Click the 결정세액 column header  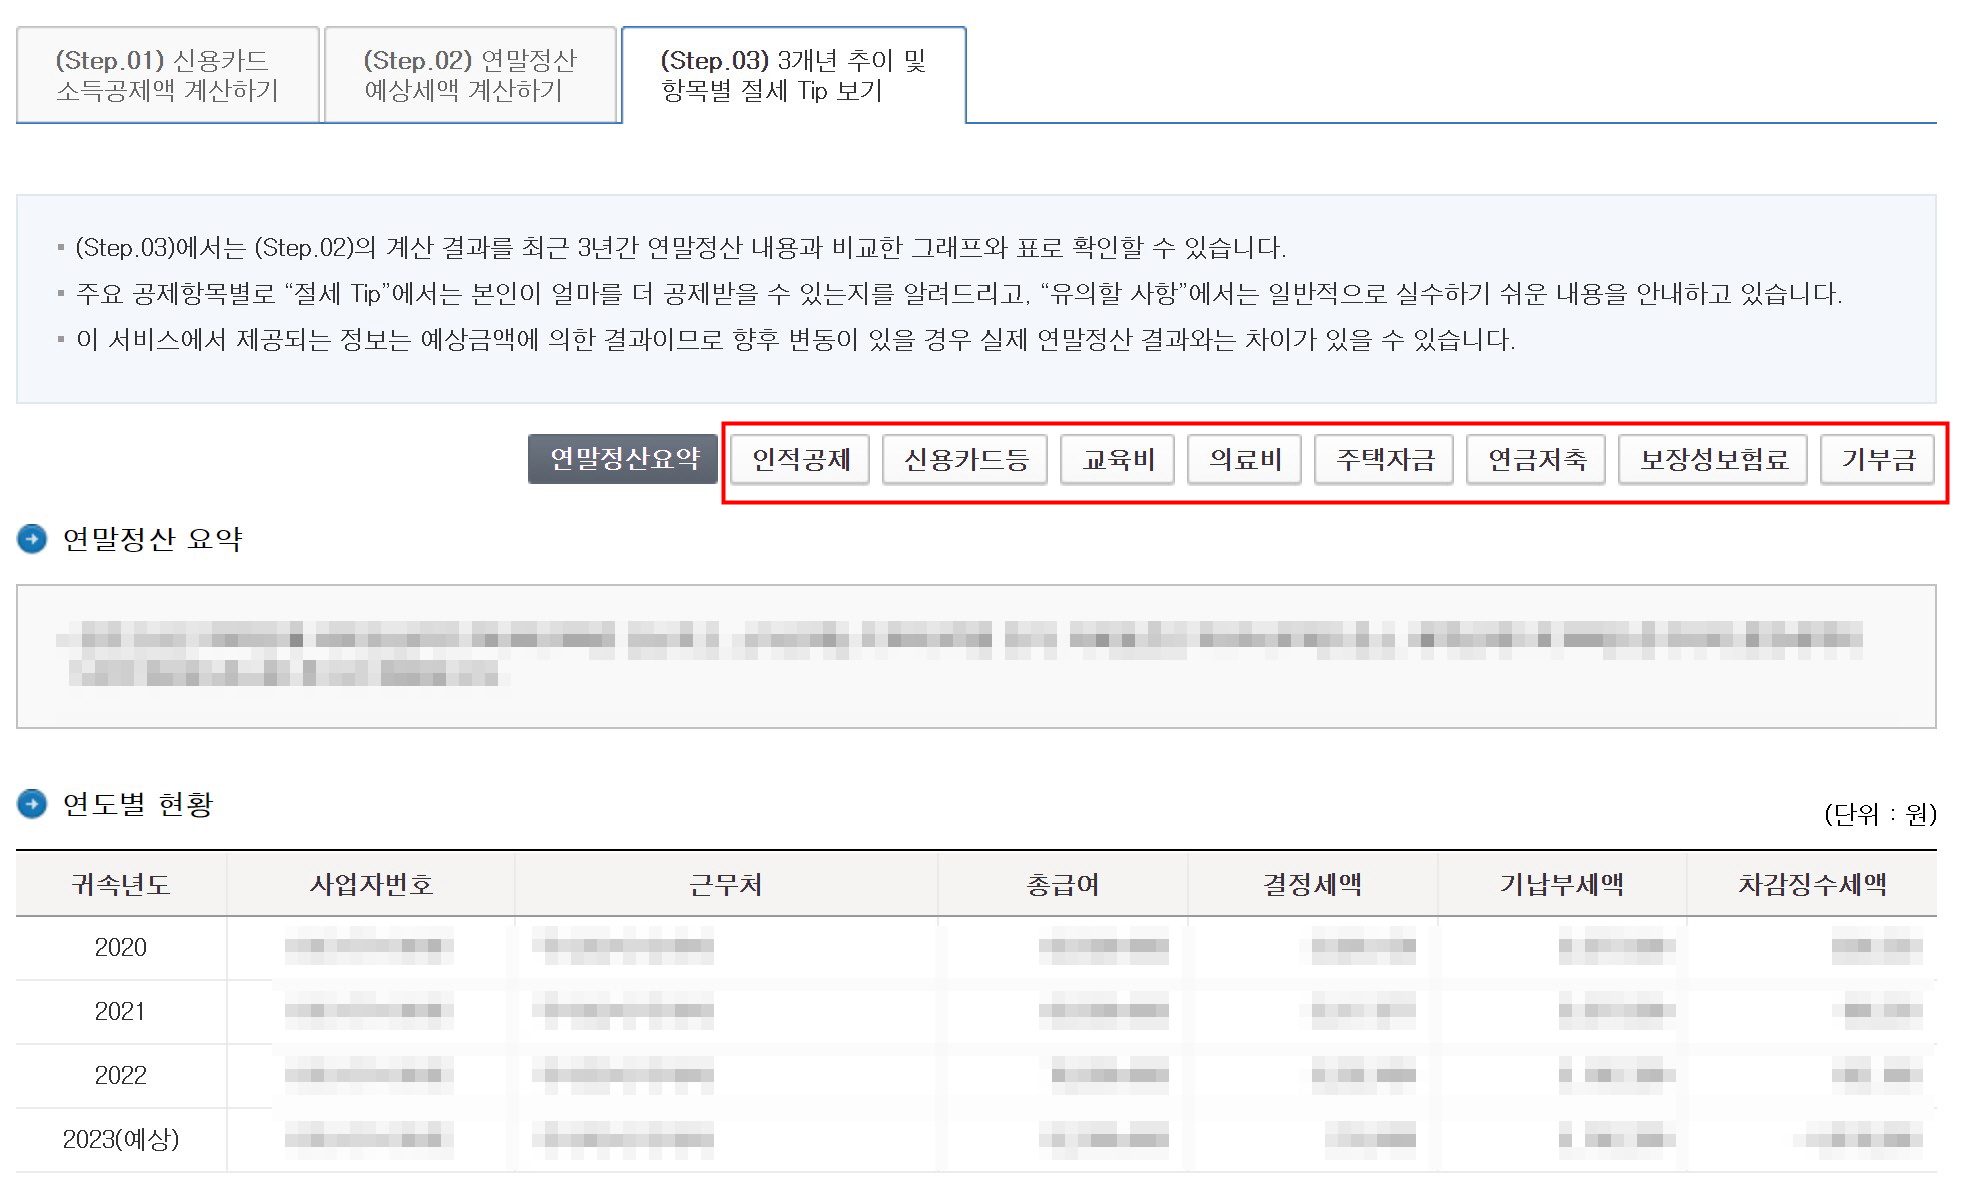1312,884
